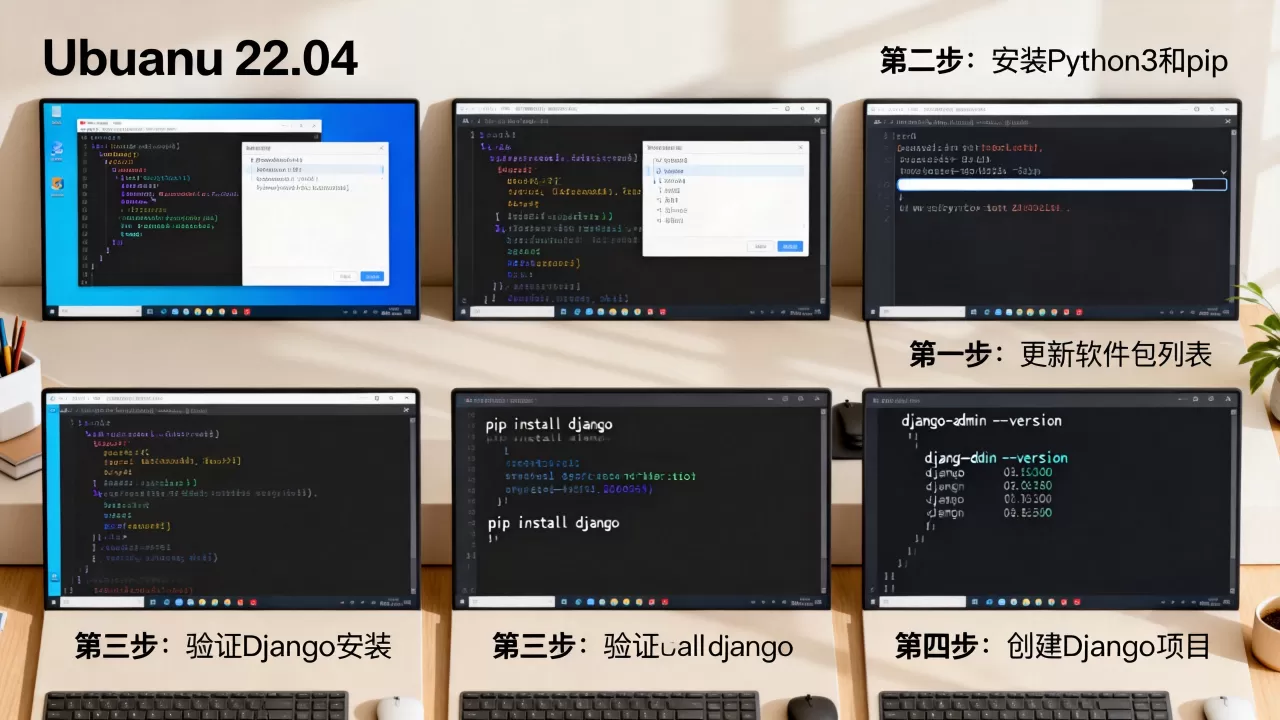The height and width of the screenshot is (720, 1280).
Task: Click the taskbar search box on the checklist-dialog monitor
Action: pyautogui.click(x=512, y=311)
